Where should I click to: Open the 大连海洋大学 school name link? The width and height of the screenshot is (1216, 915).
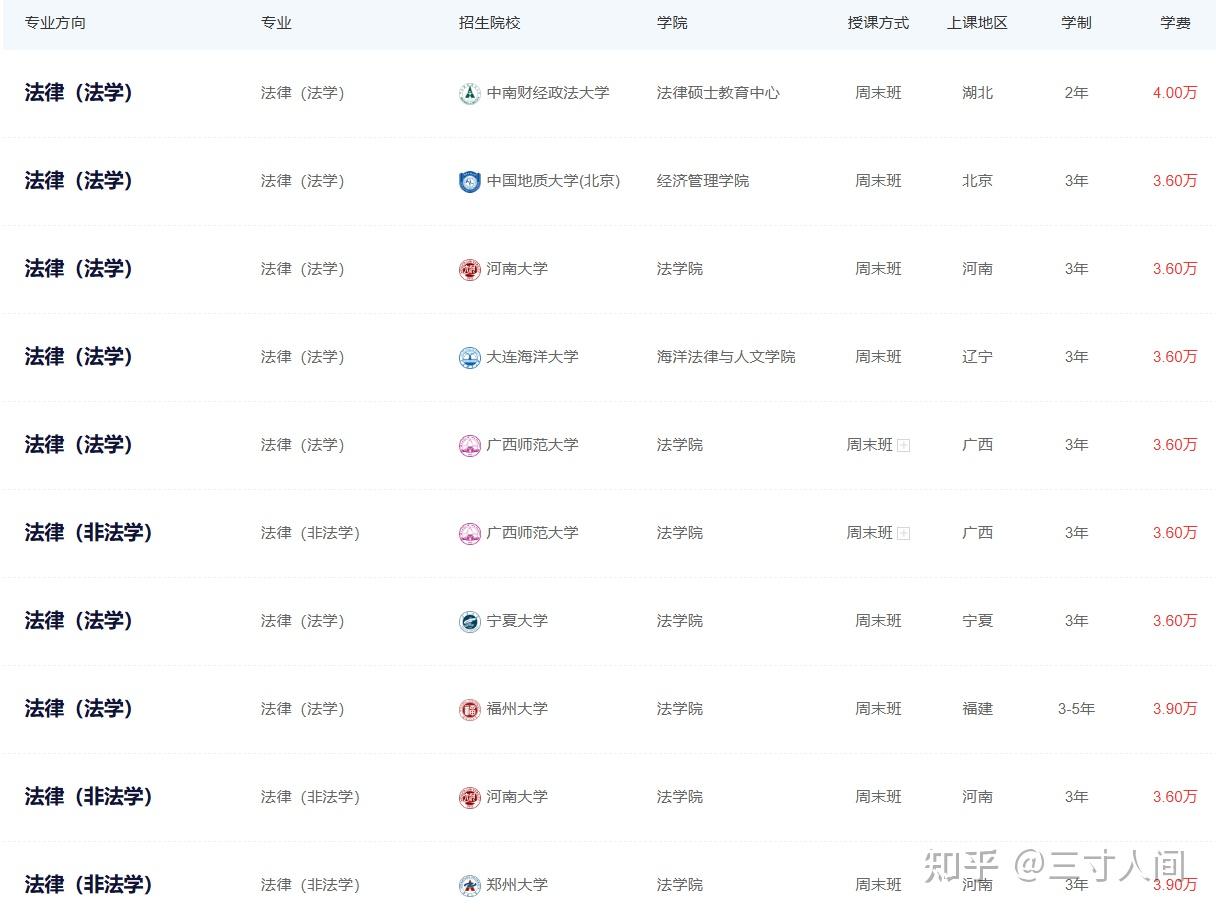tap(532, 357)
